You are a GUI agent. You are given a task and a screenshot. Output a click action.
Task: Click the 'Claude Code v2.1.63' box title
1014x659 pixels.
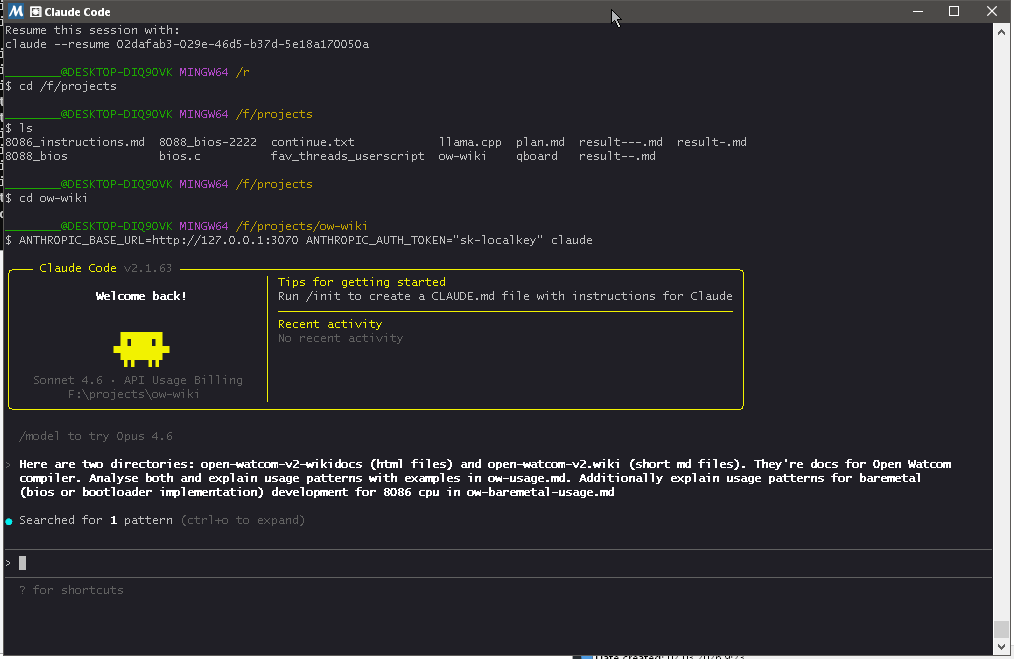[x=105, y=268]
